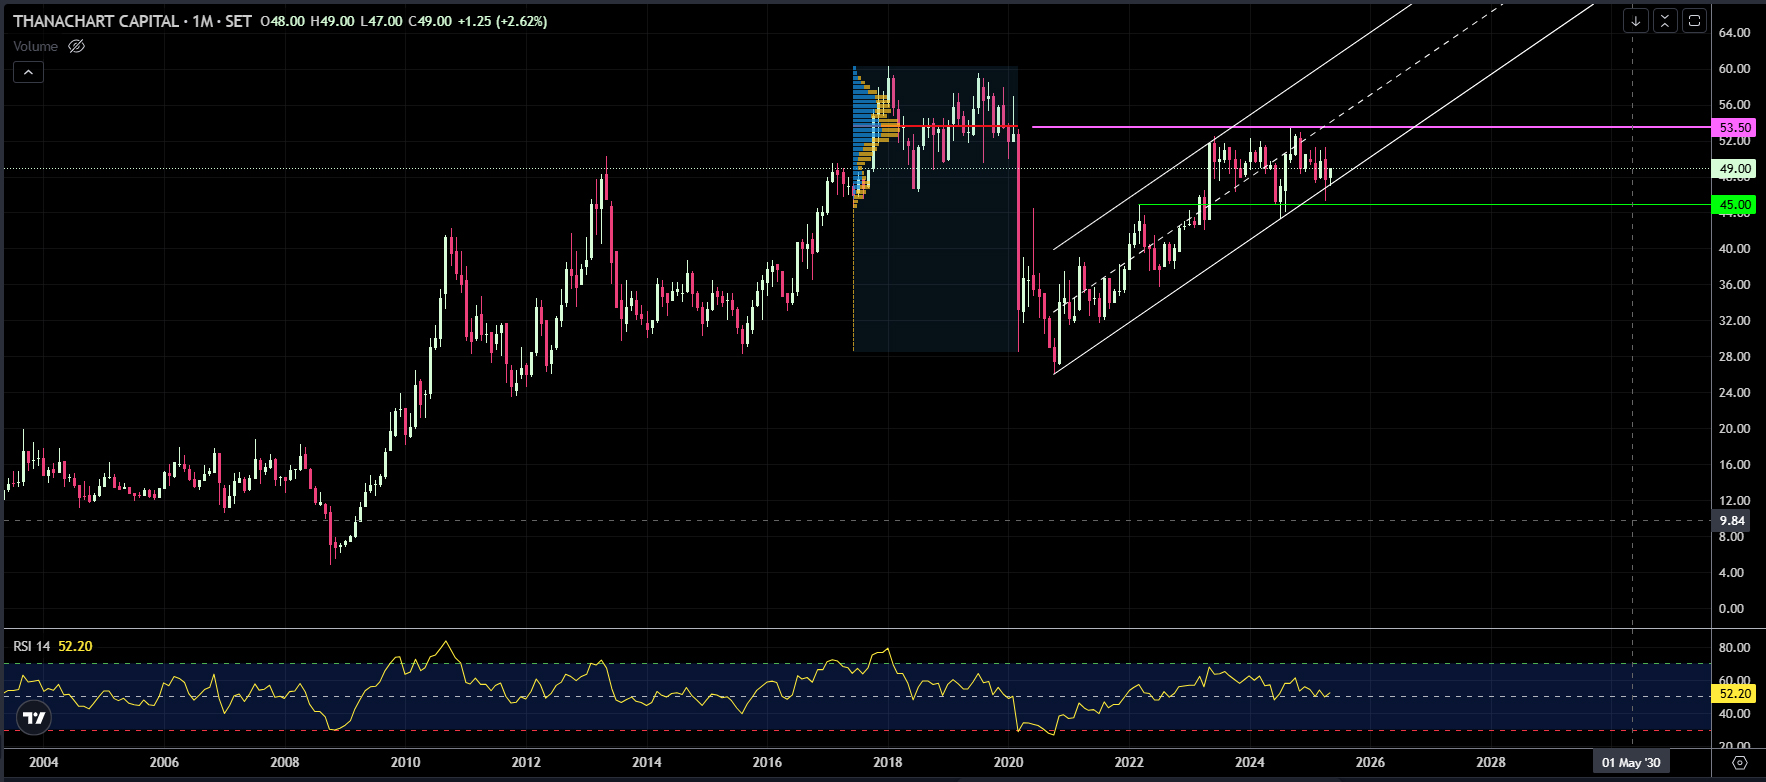Viewport: 1766px width, 782px height.
Task: Toggle visibility eye of Volume indicator
Action: pos(76,46)
